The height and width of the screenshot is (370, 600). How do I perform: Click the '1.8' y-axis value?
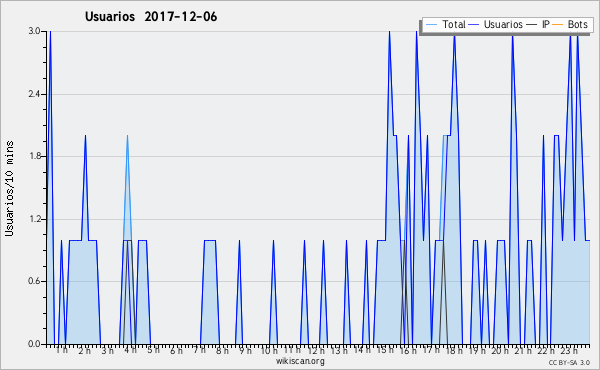click(x=34, y=156)
